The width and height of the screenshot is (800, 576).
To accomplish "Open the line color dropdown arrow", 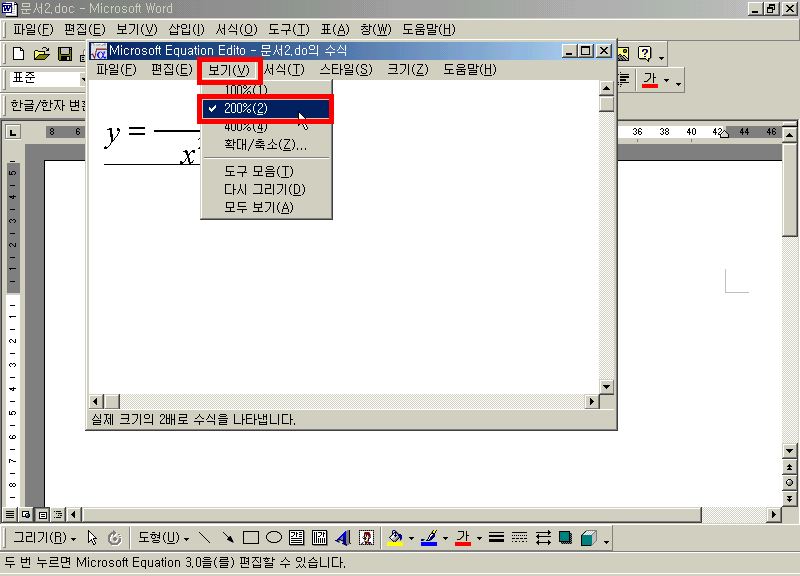I will tap(445, 538).
